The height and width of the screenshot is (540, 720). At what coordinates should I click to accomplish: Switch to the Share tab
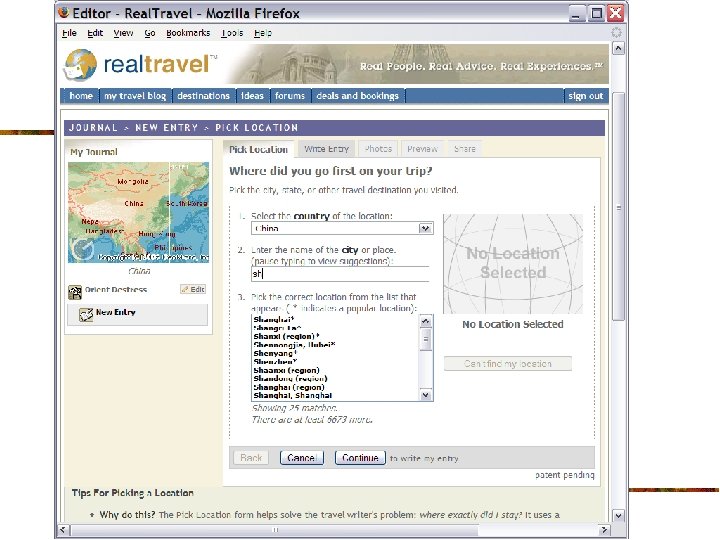(x=465, y=149)
